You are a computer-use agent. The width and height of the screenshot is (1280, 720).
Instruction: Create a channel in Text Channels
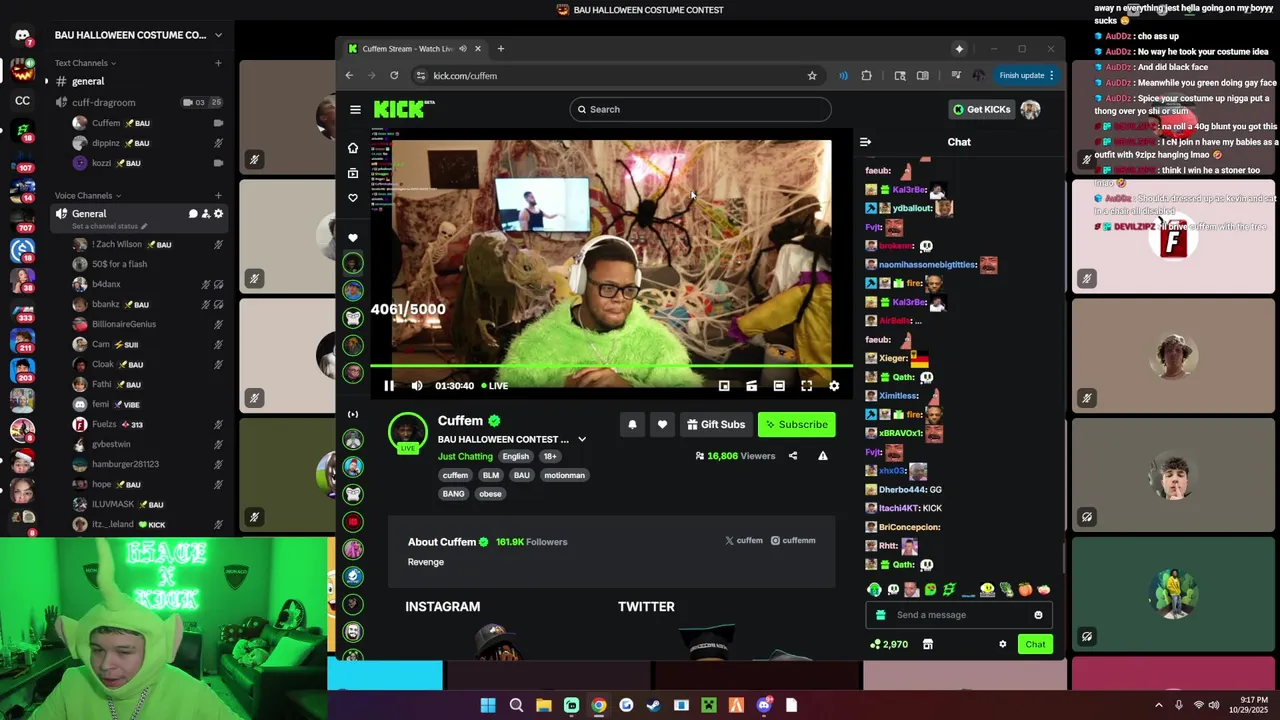point(218,63)
